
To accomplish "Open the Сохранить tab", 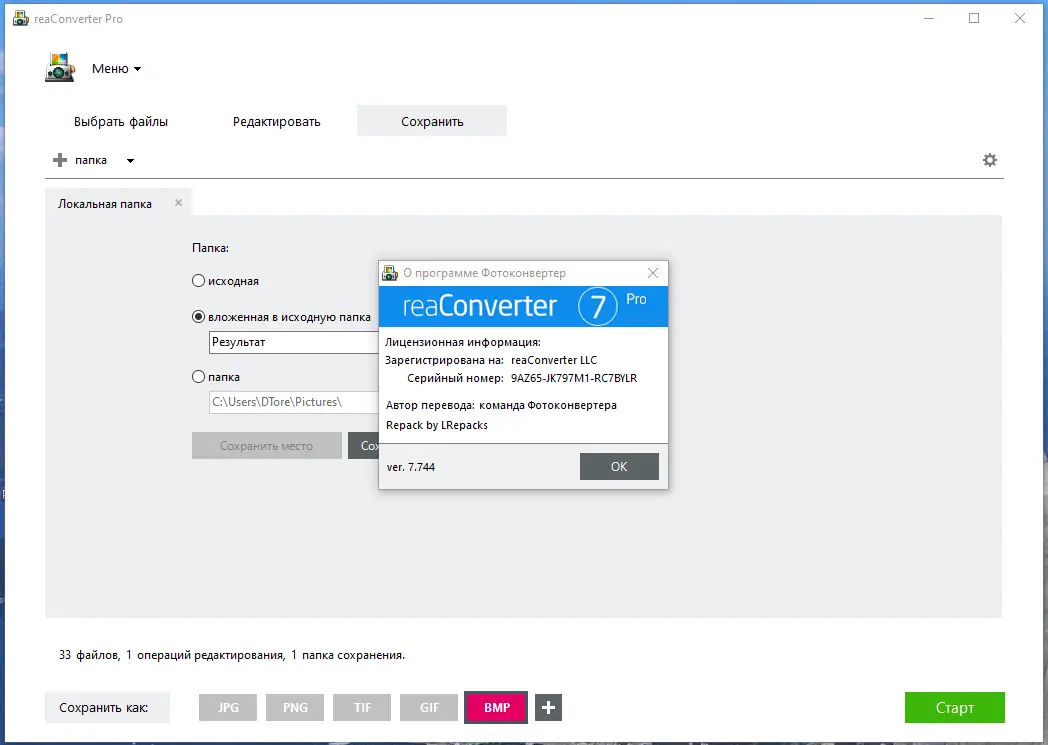I will (432, 121).
